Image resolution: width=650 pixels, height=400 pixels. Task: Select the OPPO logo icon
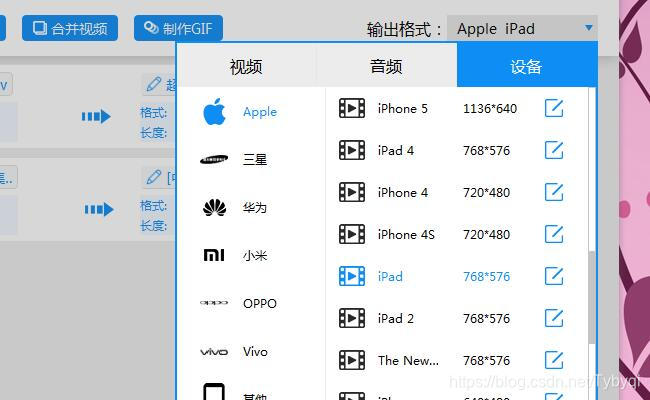[214, 303]
